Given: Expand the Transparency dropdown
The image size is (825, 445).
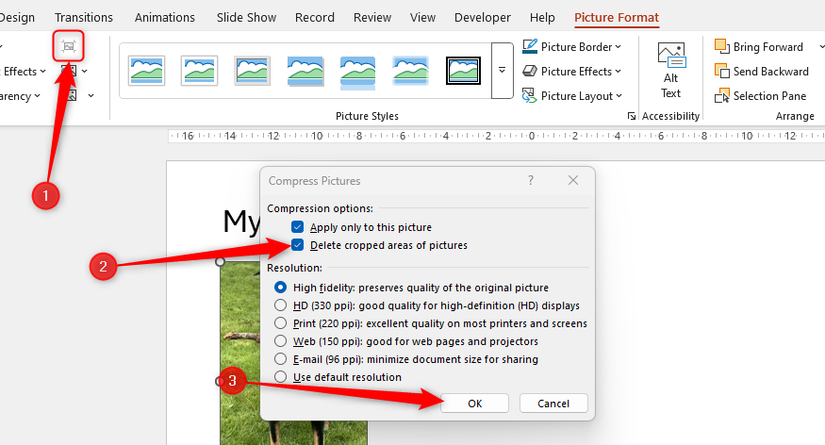Looking at the screenshot, I should click(x=37, y=96).
